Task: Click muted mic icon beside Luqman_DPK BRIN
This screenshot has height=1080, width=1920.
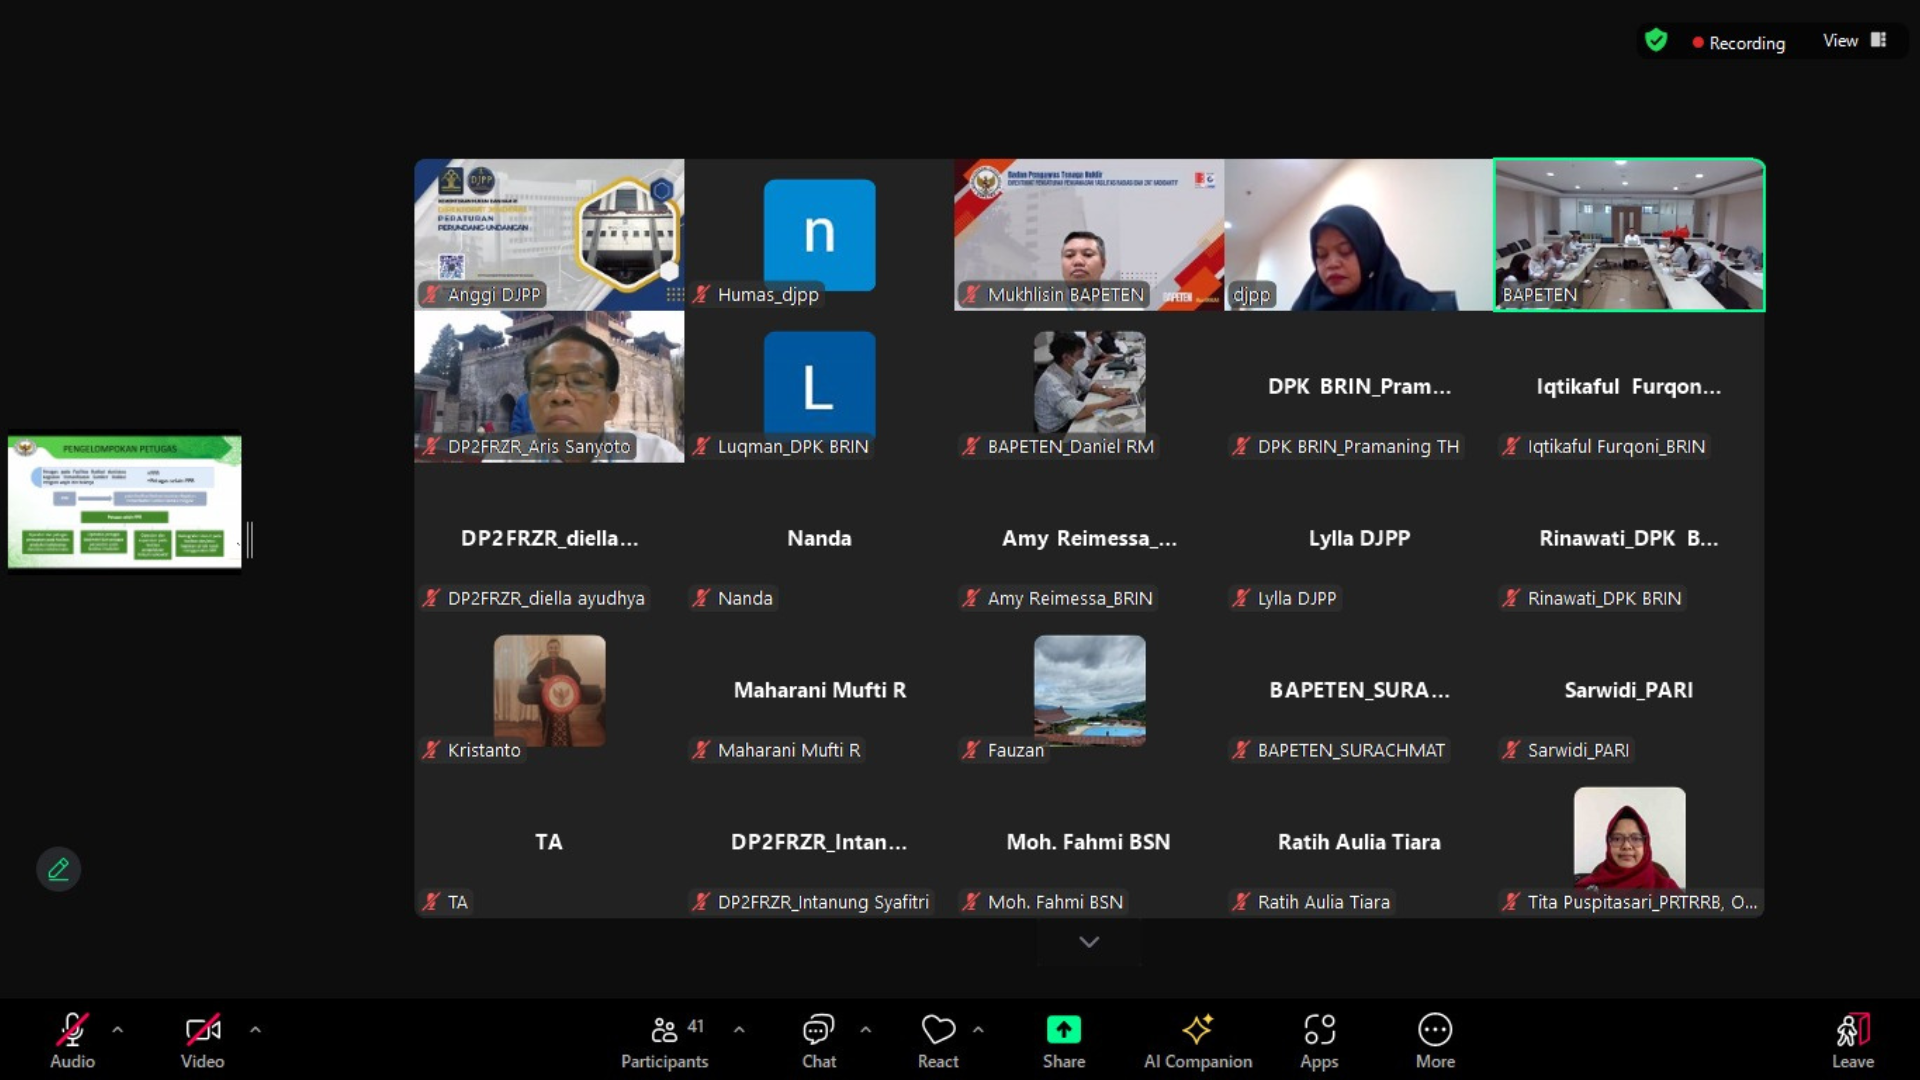Action: click(701, 446)
